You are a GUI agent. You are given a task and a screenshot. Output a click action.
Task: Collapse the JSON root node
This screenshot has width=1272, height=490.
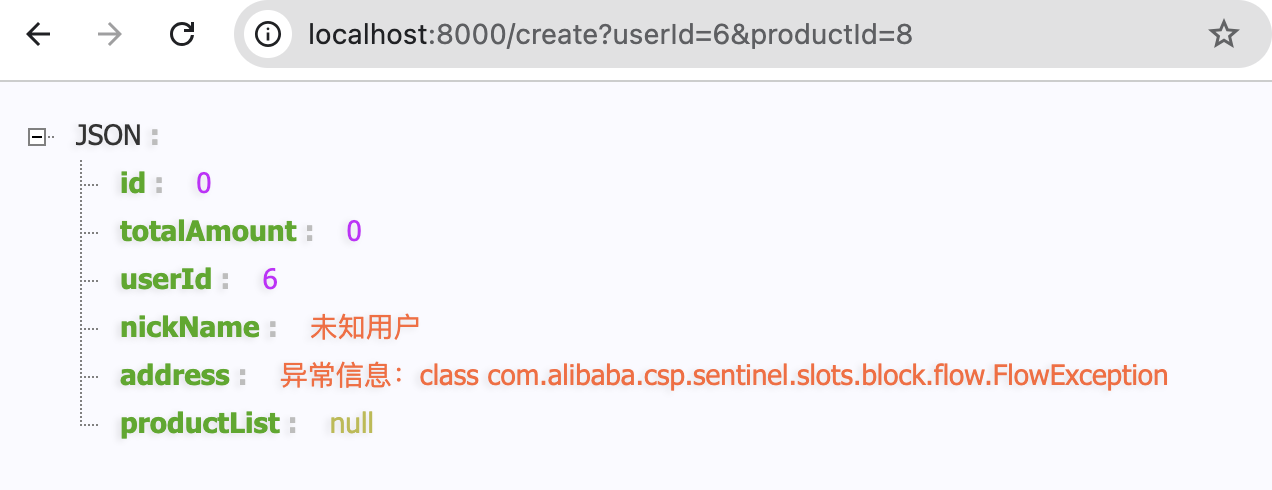(x=38, y=136)
